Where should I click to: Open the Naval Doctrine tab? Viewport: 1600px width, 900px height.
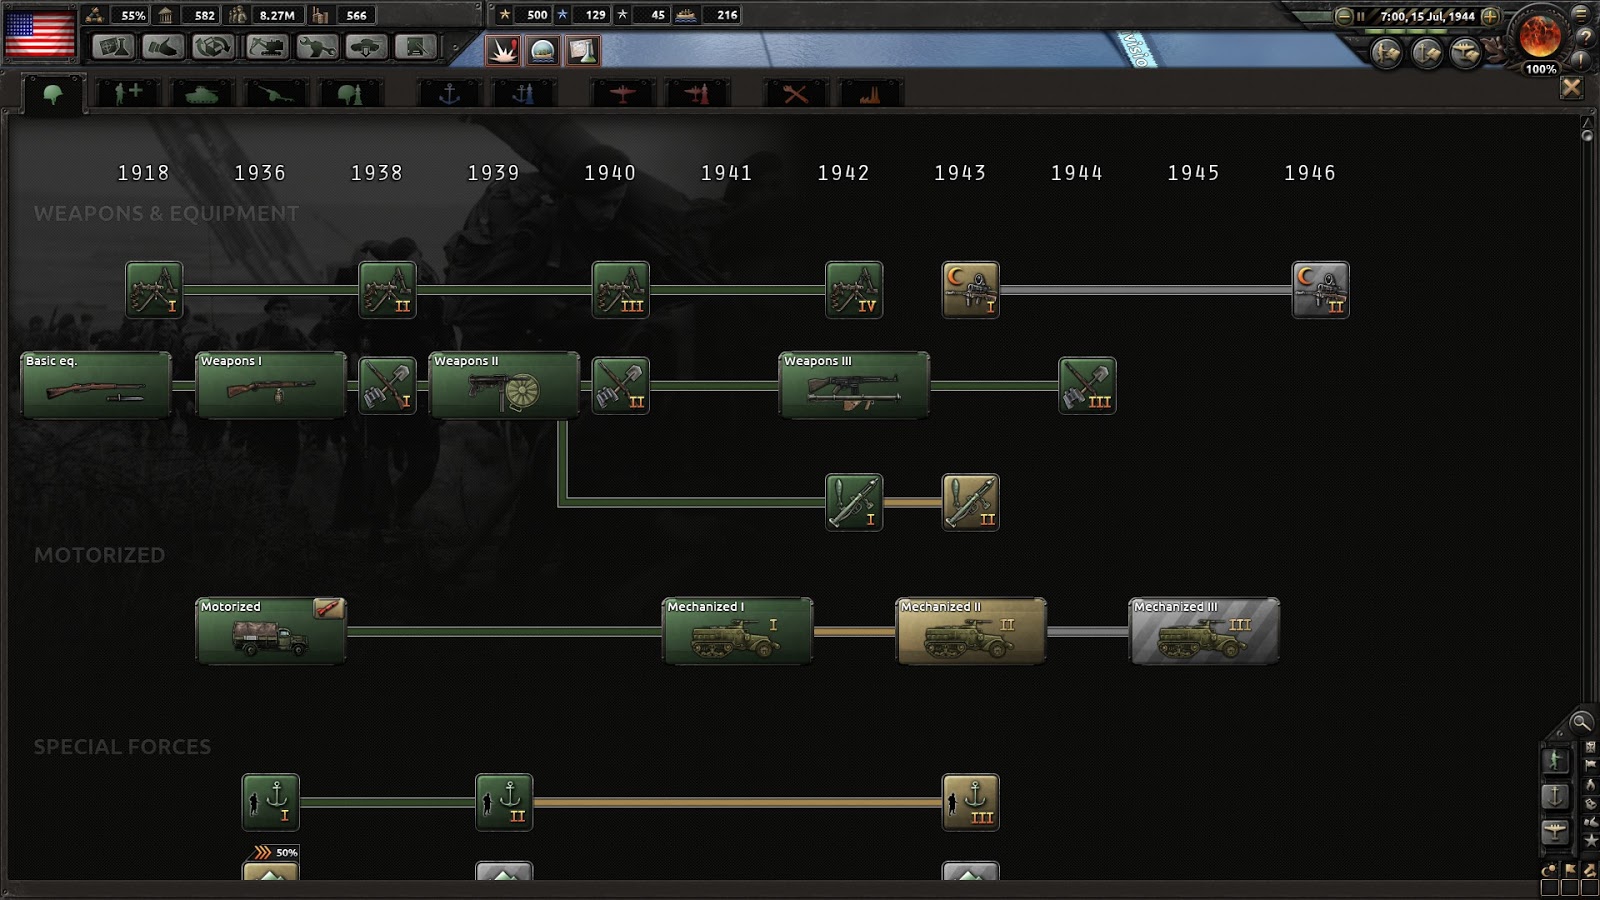coord(523,94)
